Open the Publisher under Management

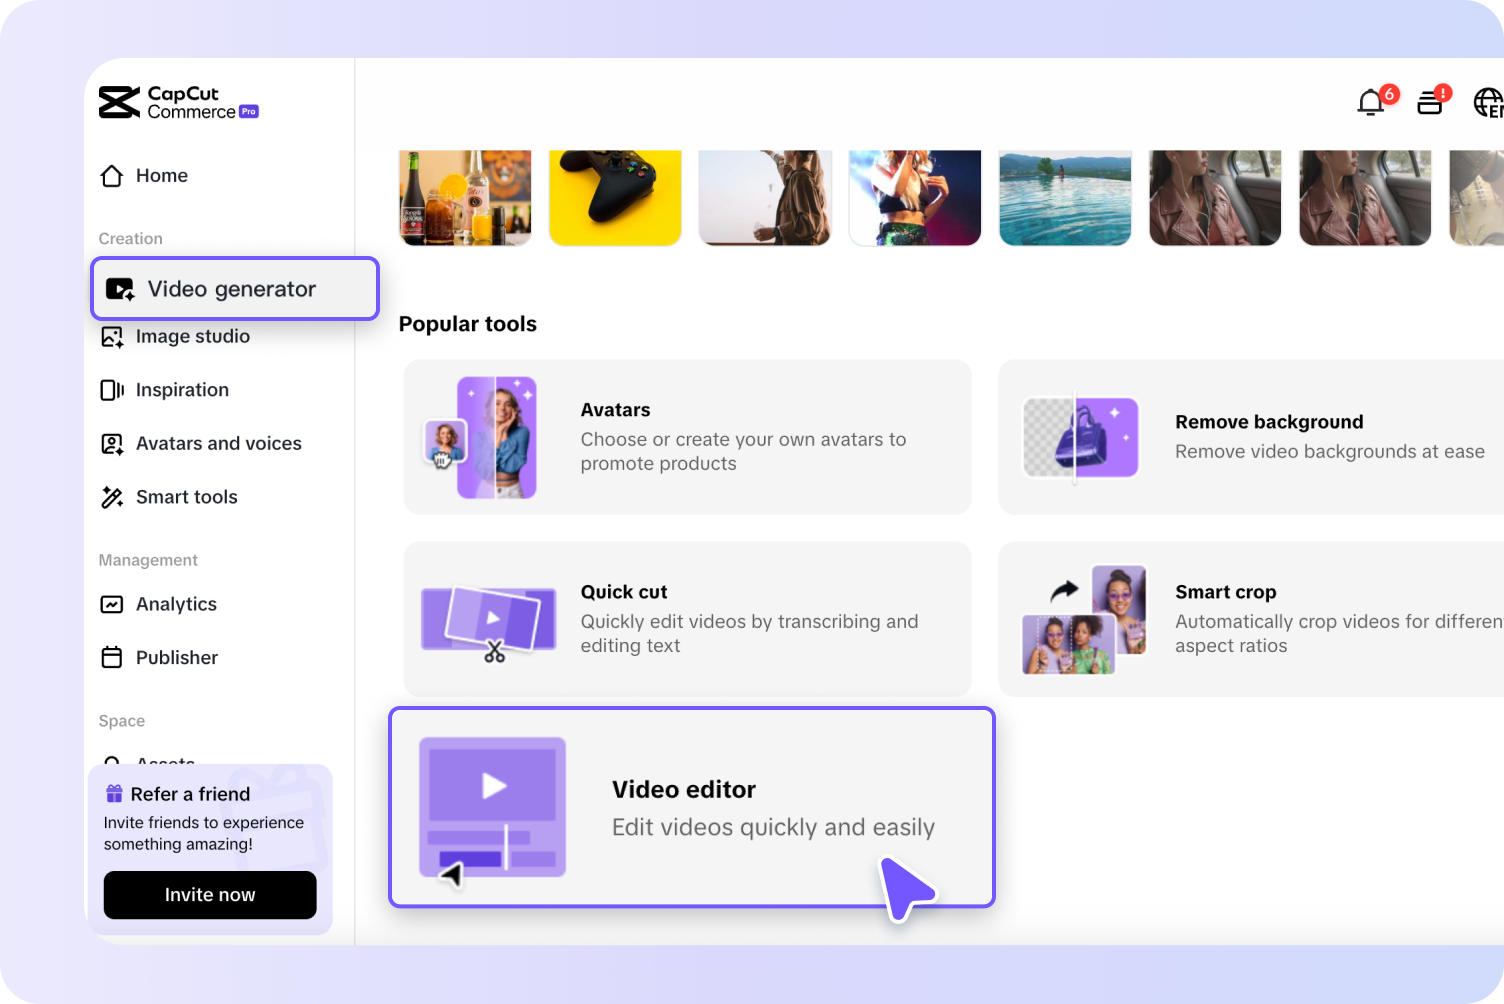[176, 657]
